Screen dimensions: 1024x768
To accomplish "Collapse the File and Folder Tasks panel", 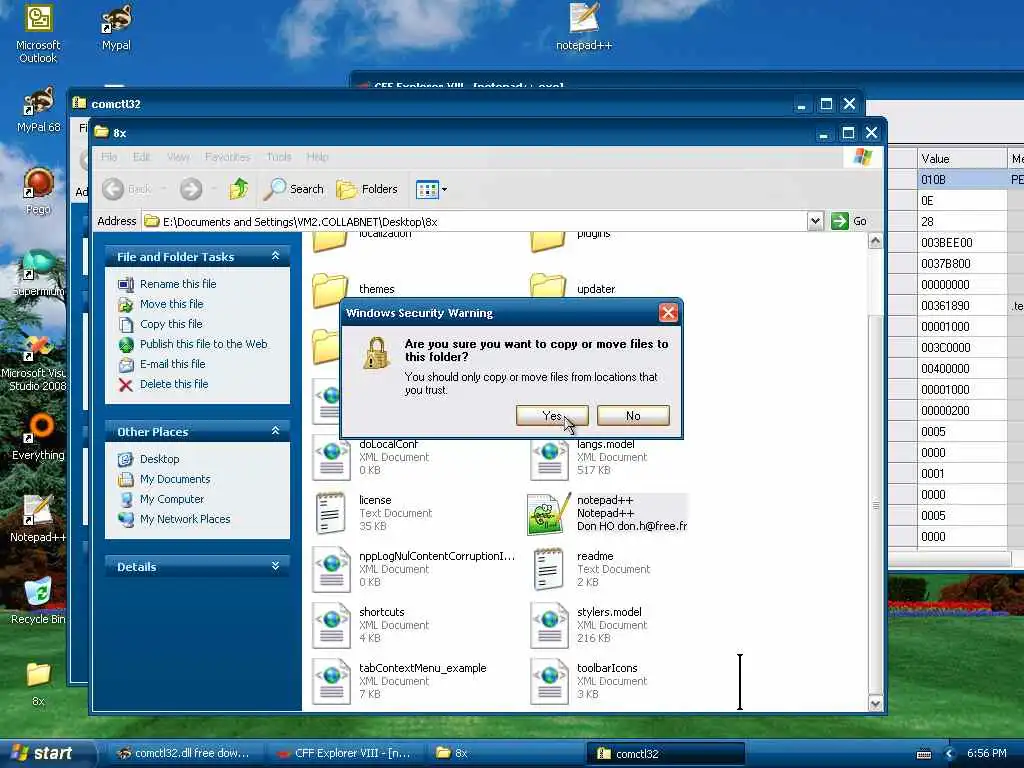I will point(275,256).
